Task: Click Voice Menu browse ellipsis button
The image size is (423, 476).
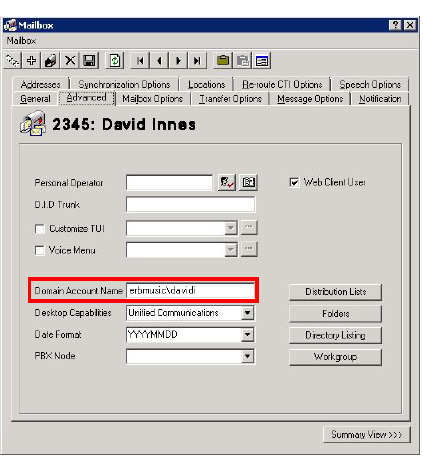Action: point(249,249)
